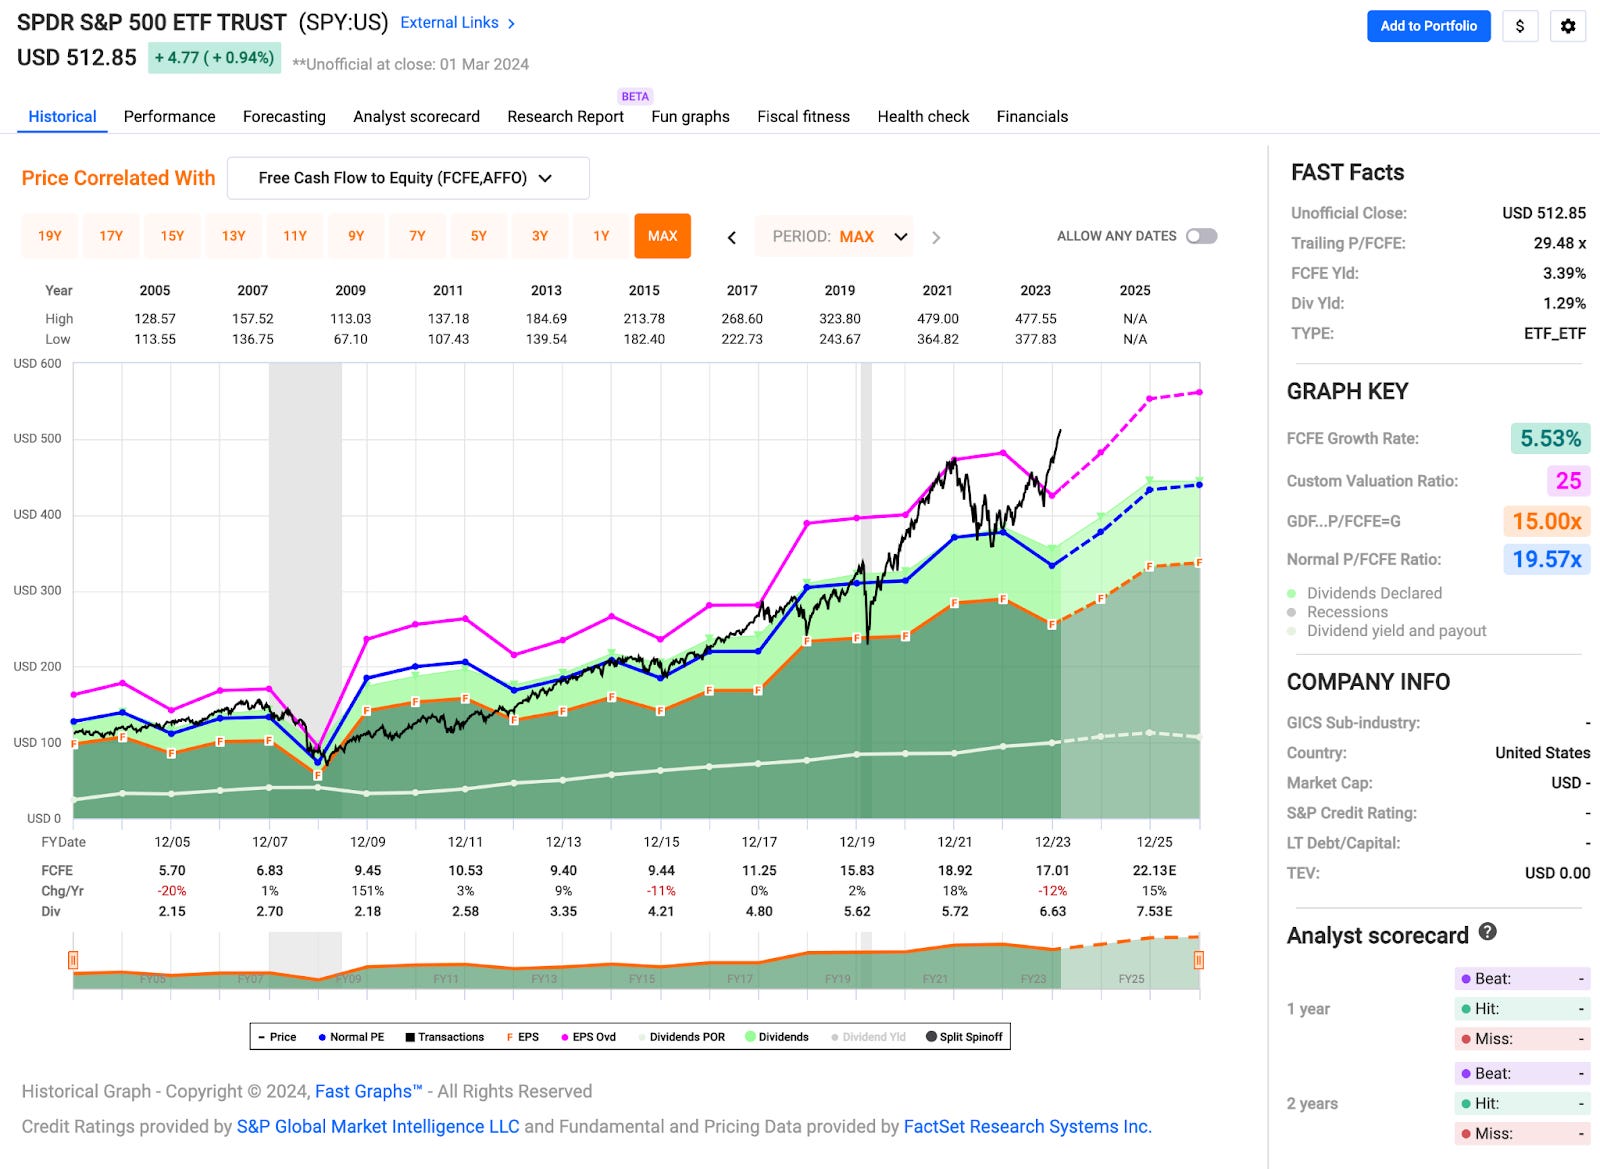Click the BETA badge above Research Report
The height and width of the screenshot is (1169, 1600).
click(x=635, y=96)
